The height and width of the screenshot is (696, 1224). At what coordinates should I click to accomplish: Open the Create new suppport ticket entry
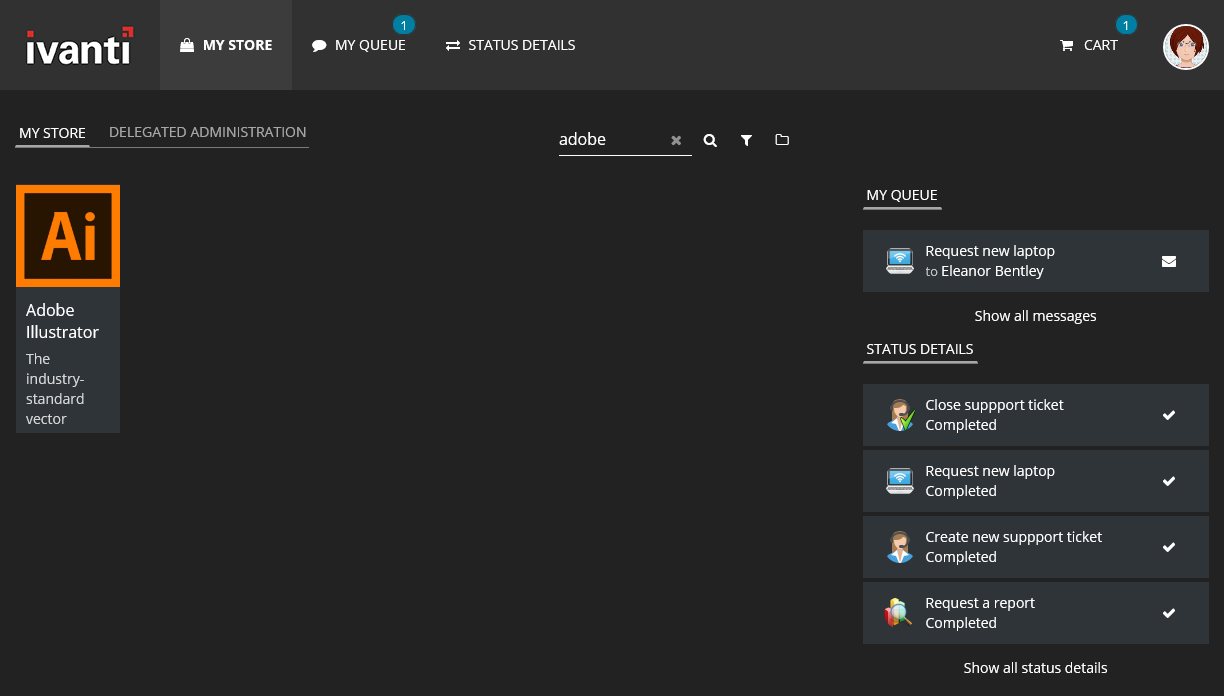click(1036, 547)
